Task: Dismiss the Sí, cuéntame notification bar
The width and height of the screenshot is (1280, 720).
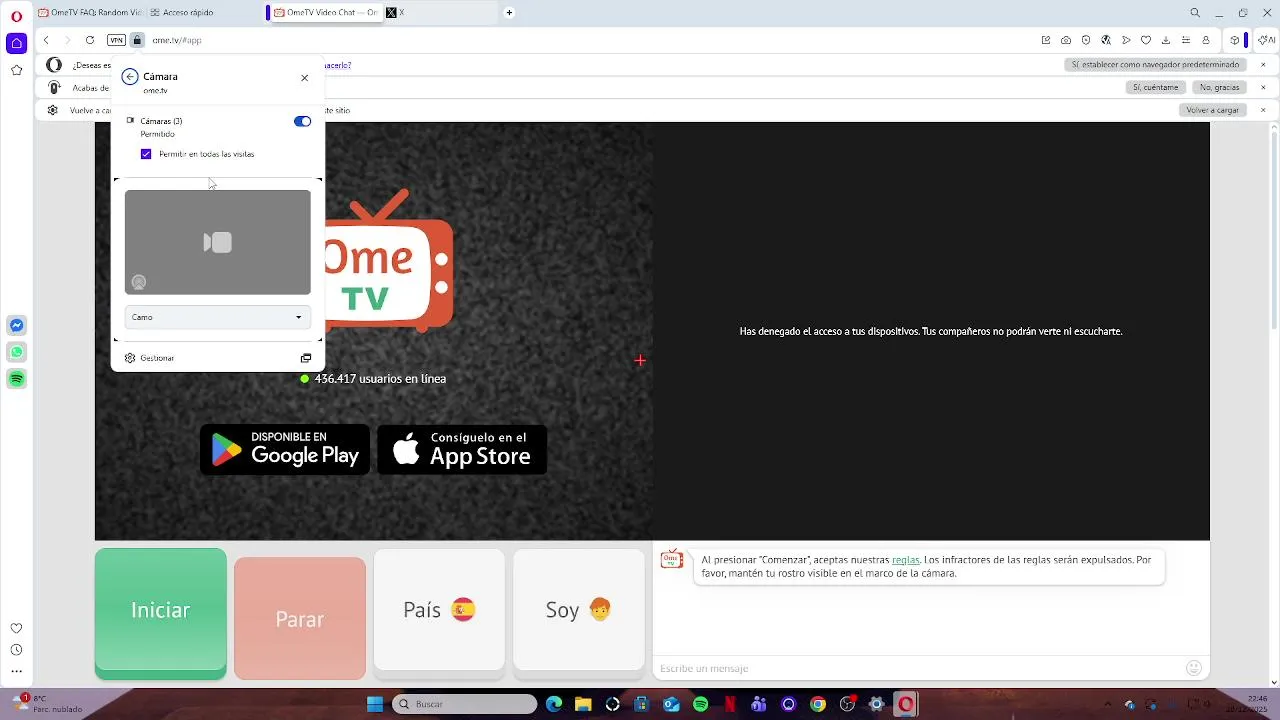Action: pyautogui.click(x=1263, y=87)
